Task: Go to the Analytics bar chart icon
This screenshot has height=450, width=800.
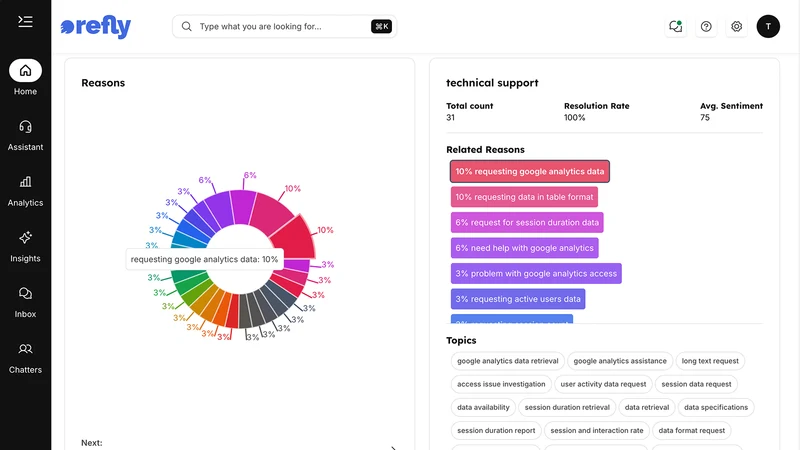Action: (25, 182)
